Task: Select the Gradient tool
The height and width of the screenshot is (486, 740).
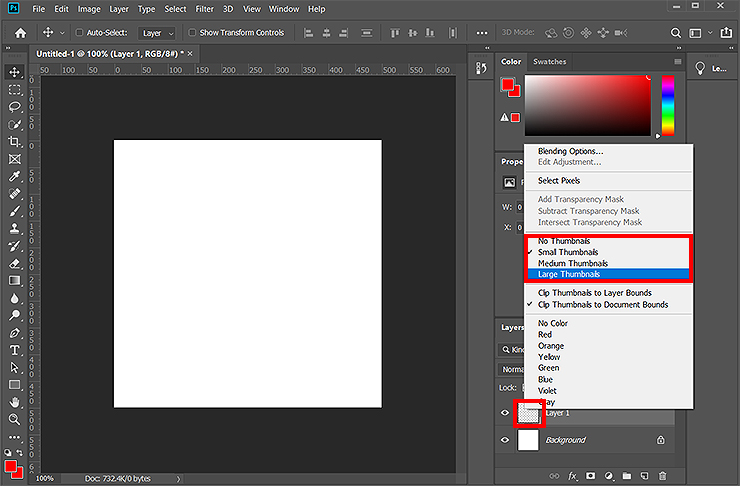Action: (x=15, y=281)
